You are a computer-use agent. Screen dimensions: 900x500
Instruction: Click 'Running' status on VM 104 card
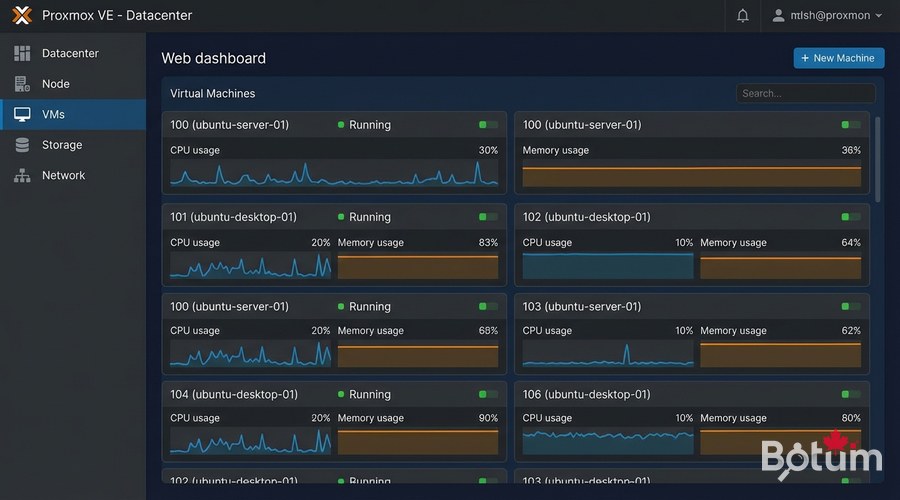point(370,394)
